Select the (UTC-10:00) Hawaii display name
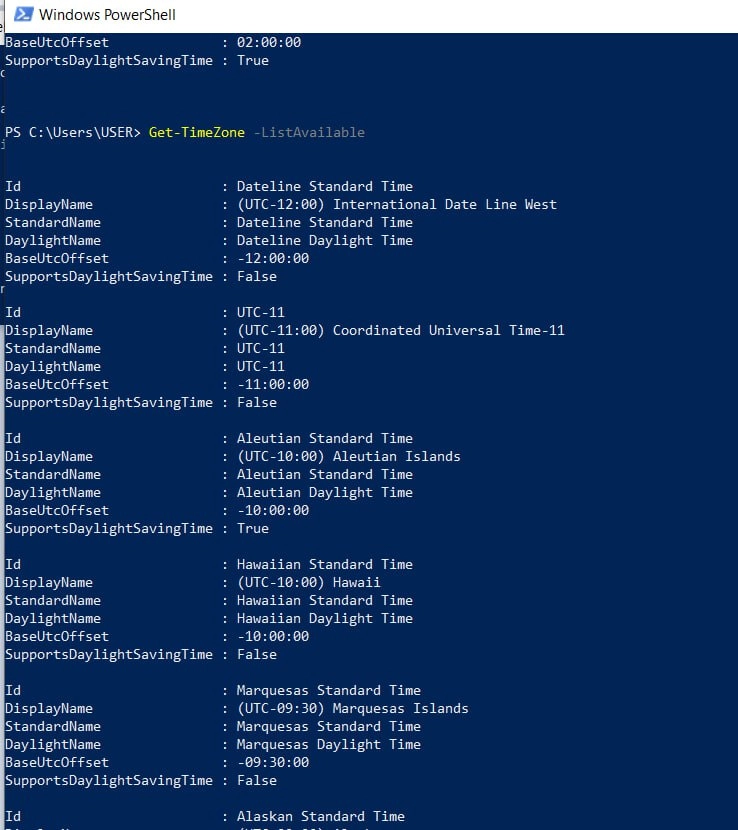738x830 pixels. [308, 582]
